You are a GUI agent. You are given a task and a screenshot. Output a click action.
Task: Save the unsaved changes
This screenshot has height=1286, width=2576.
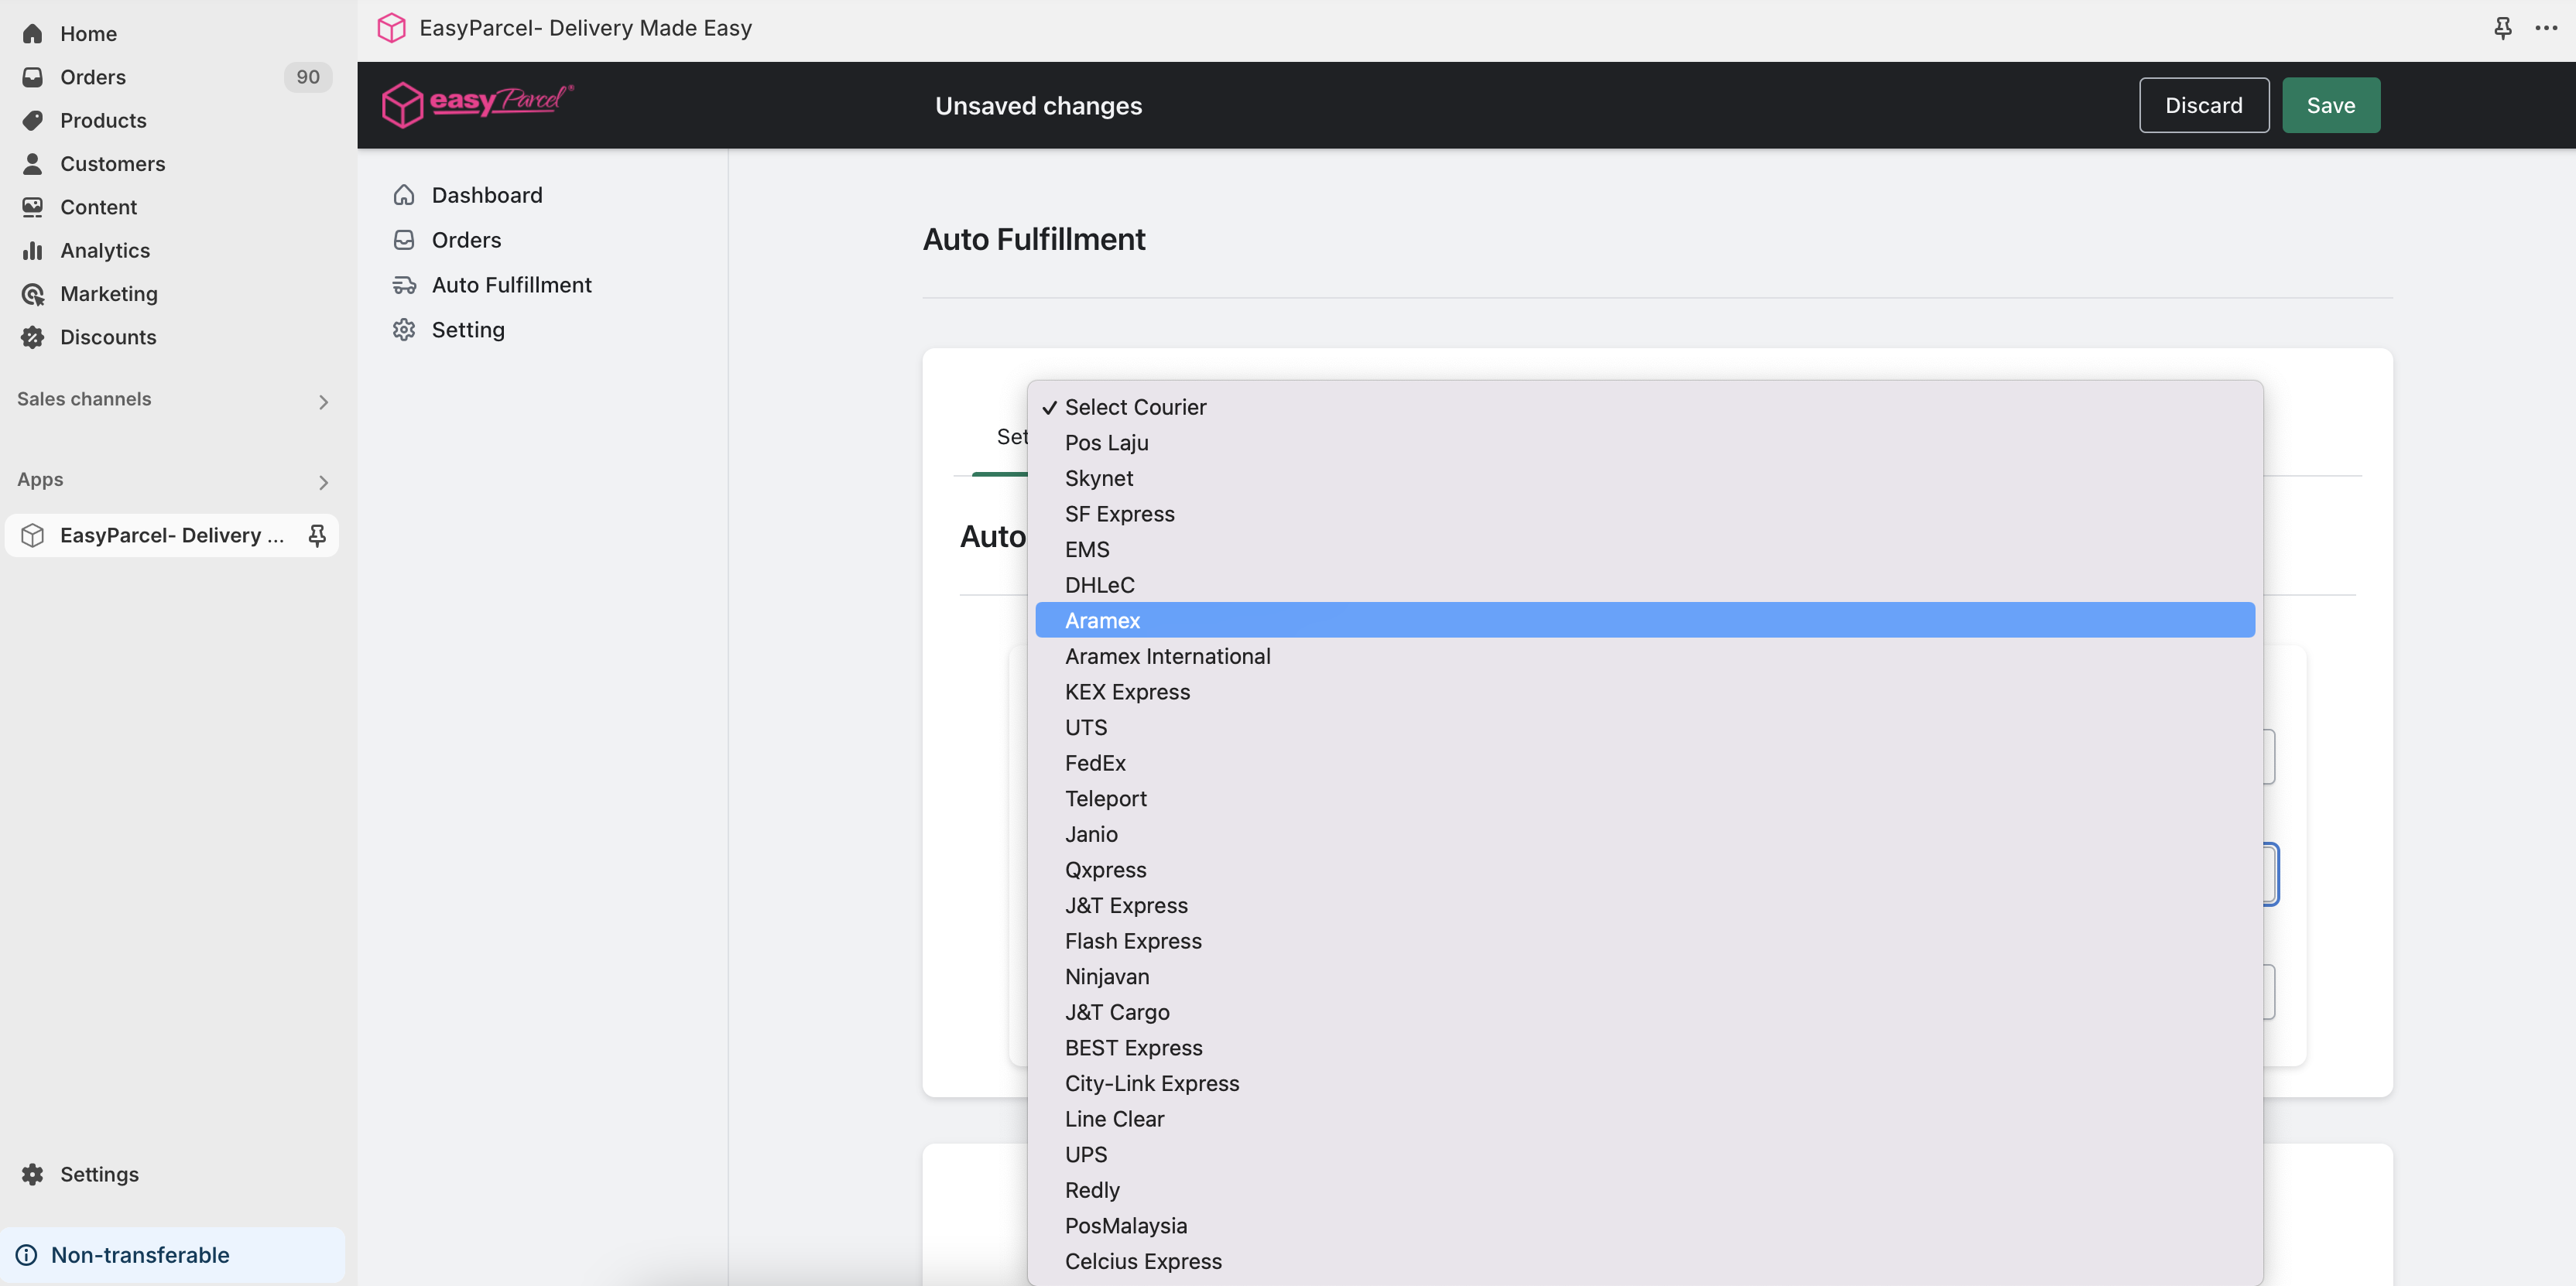(x=2330, y=105)
